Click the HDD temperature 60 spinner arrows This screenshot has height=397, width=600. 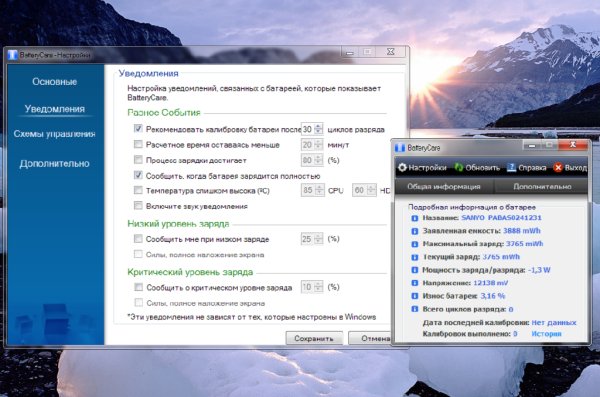click(x=371, y=190)
